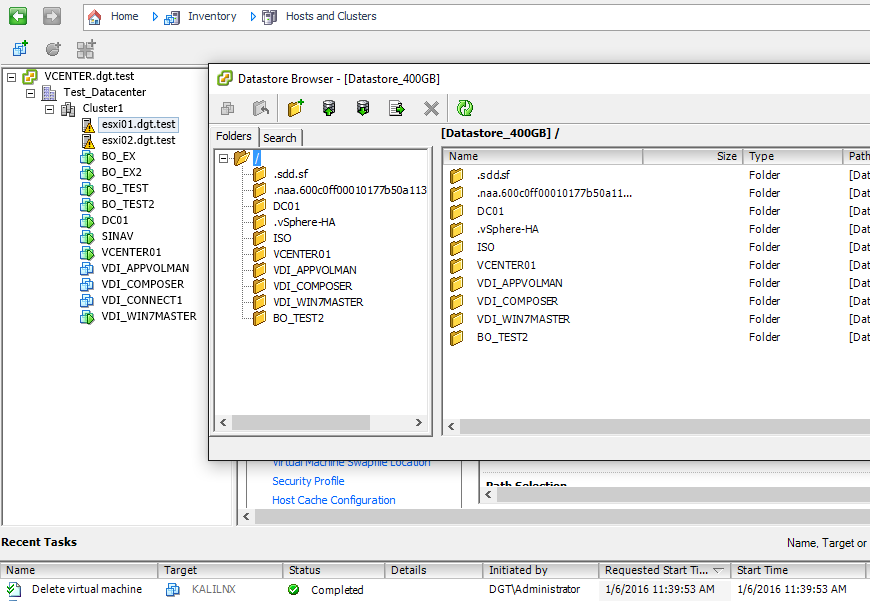Delete selected item with X icon
870x601 pixels.
tap(431, 108)
